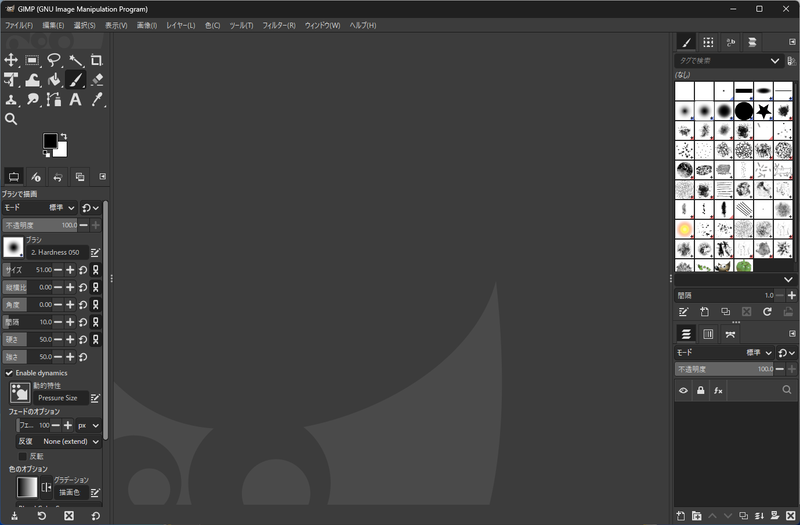Select the Free Select lasso tool
Screen dimensions: 800x525
pos(54,60)
